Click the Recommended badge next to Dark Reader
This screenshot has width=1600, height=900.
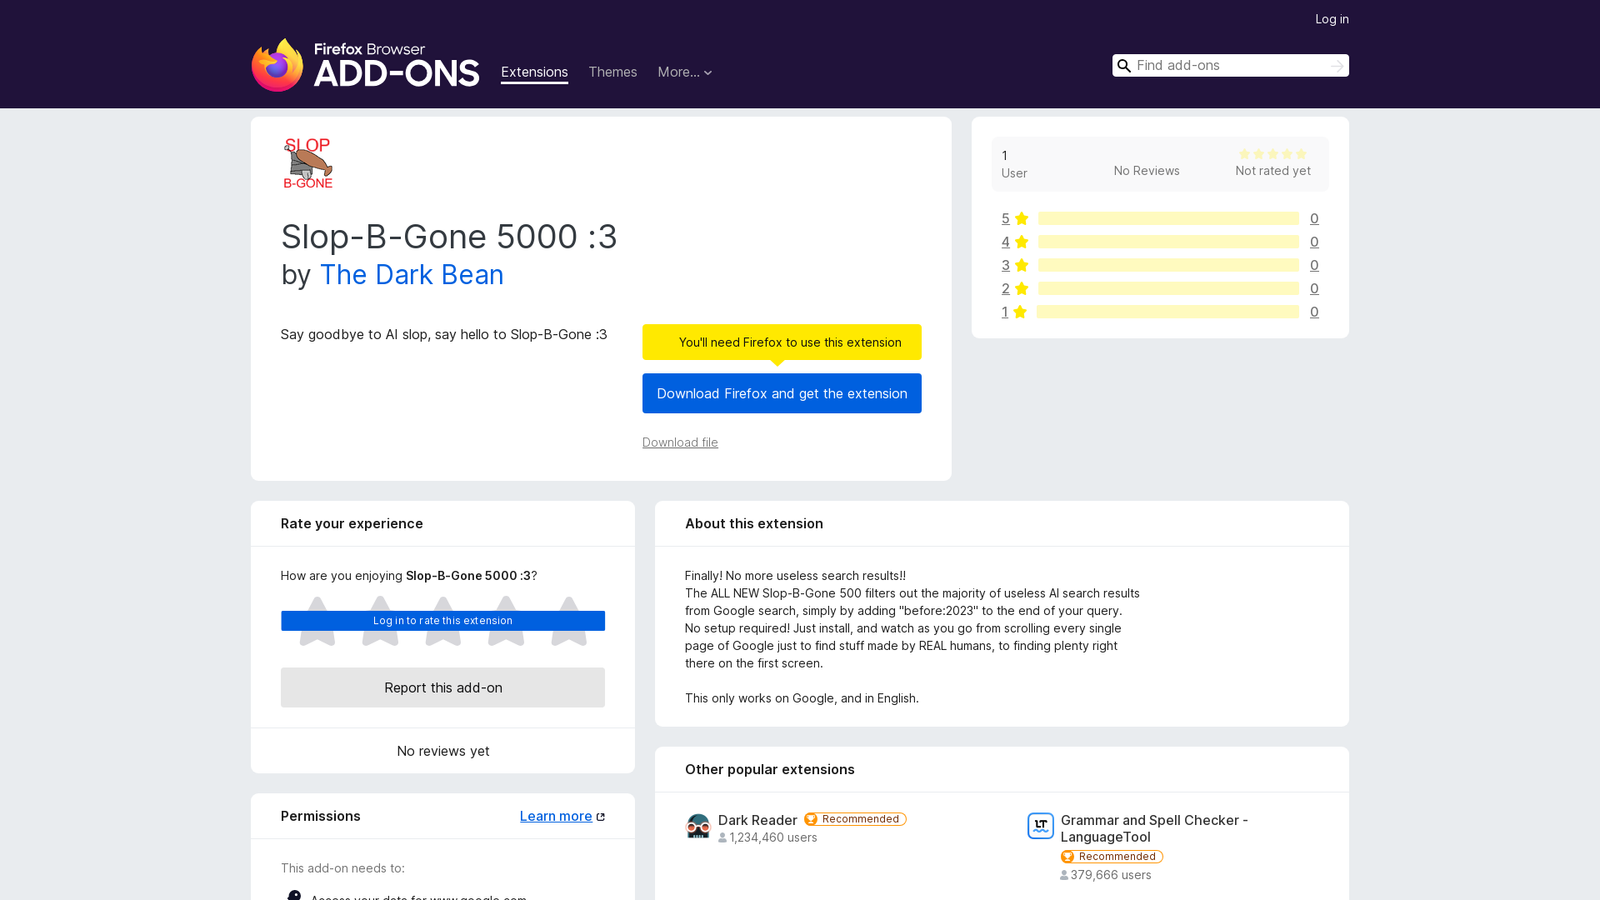click(855, 819)
